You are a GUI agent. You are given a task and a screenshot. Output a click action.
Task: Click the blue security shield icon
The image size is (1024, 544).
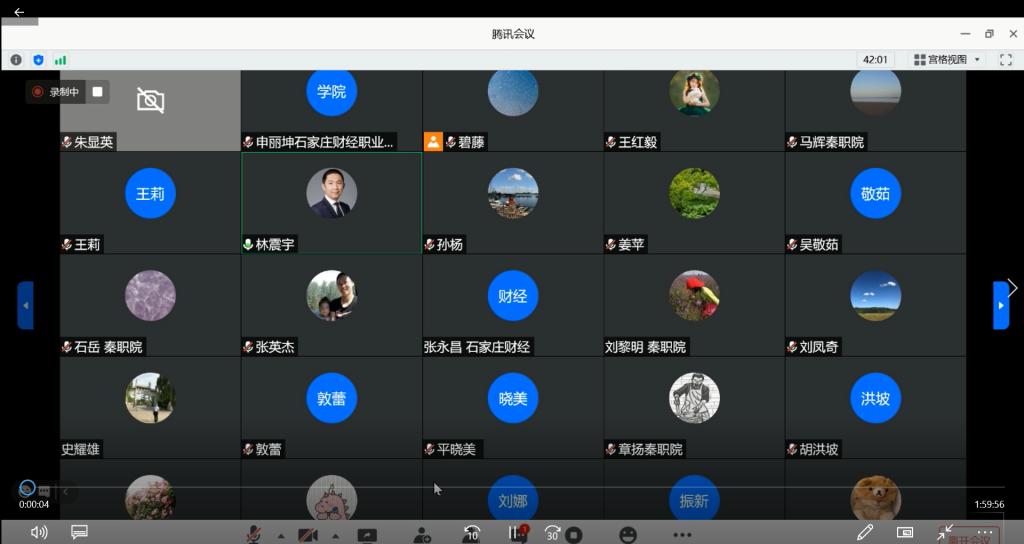point(38,60)
